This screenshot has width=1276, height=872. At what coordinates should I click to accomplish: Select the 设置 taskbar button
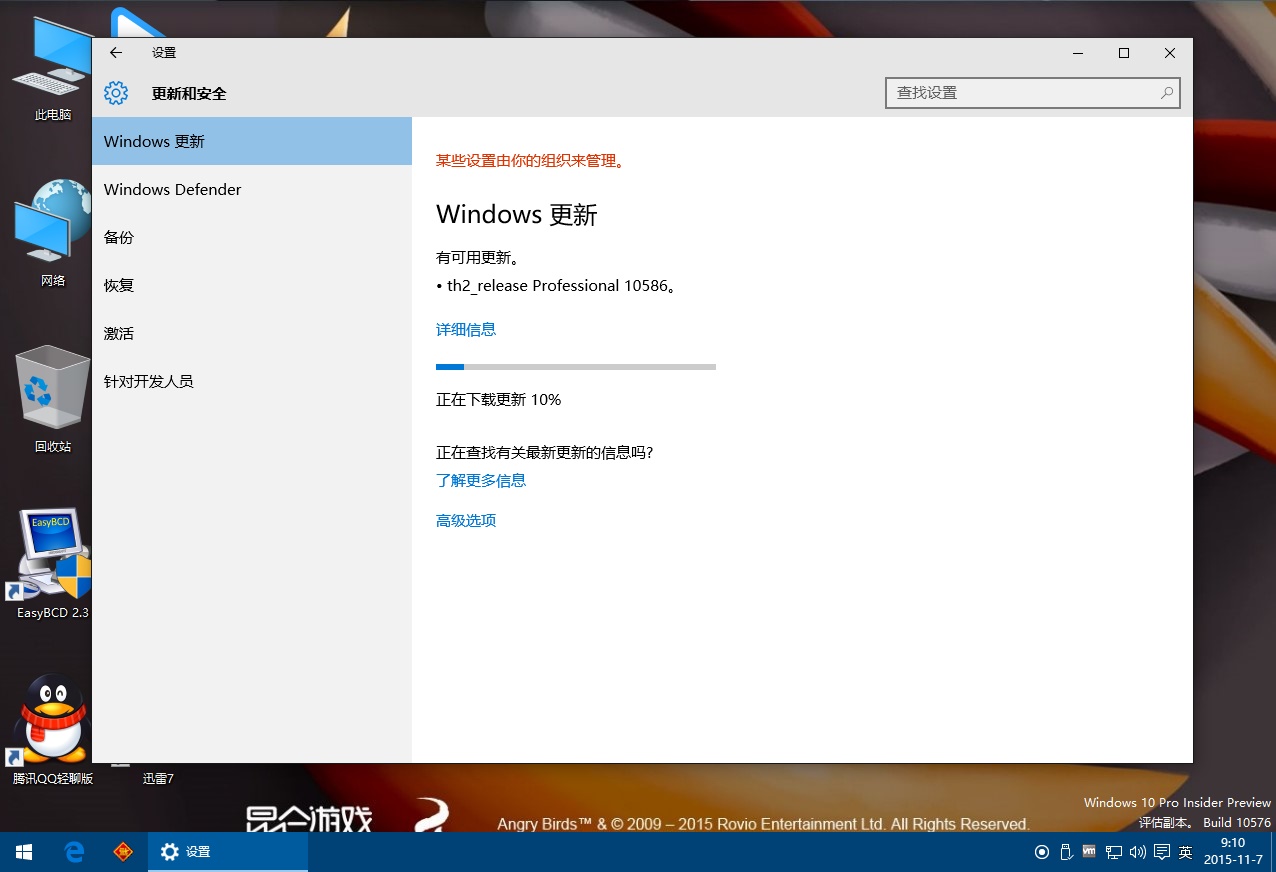tap(228, 852)
